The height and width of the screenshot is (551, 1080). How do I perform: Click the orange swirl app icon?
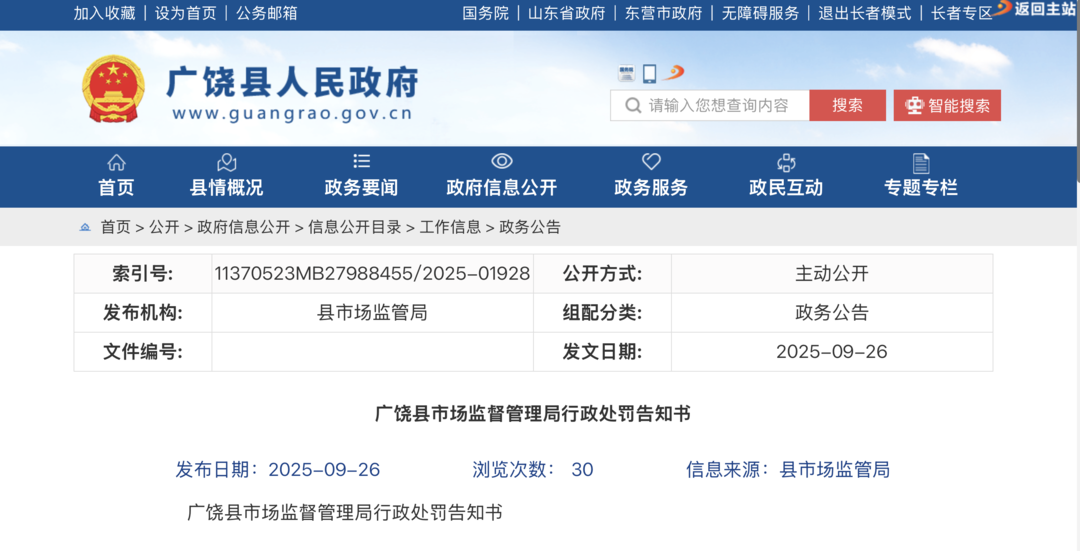(674, 73)
